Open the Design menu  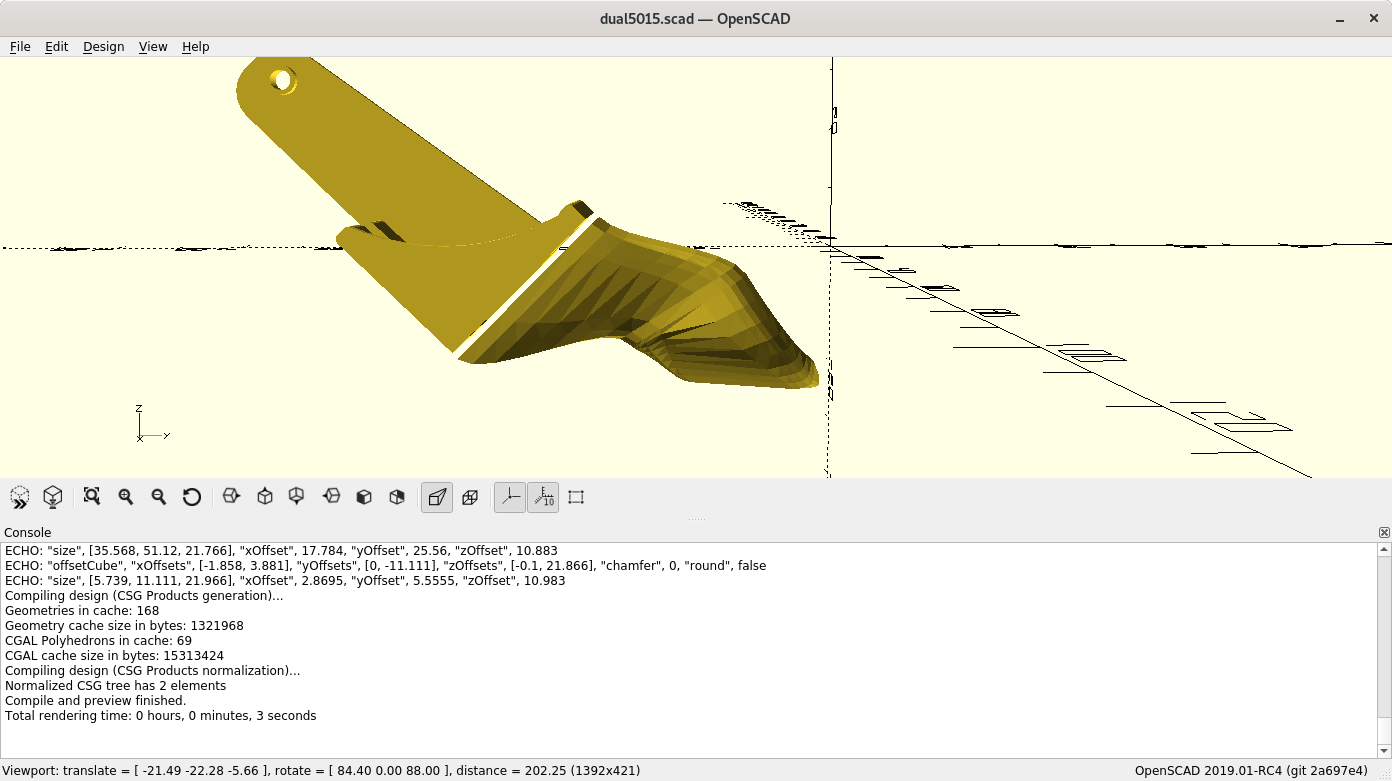pos(103,47)
